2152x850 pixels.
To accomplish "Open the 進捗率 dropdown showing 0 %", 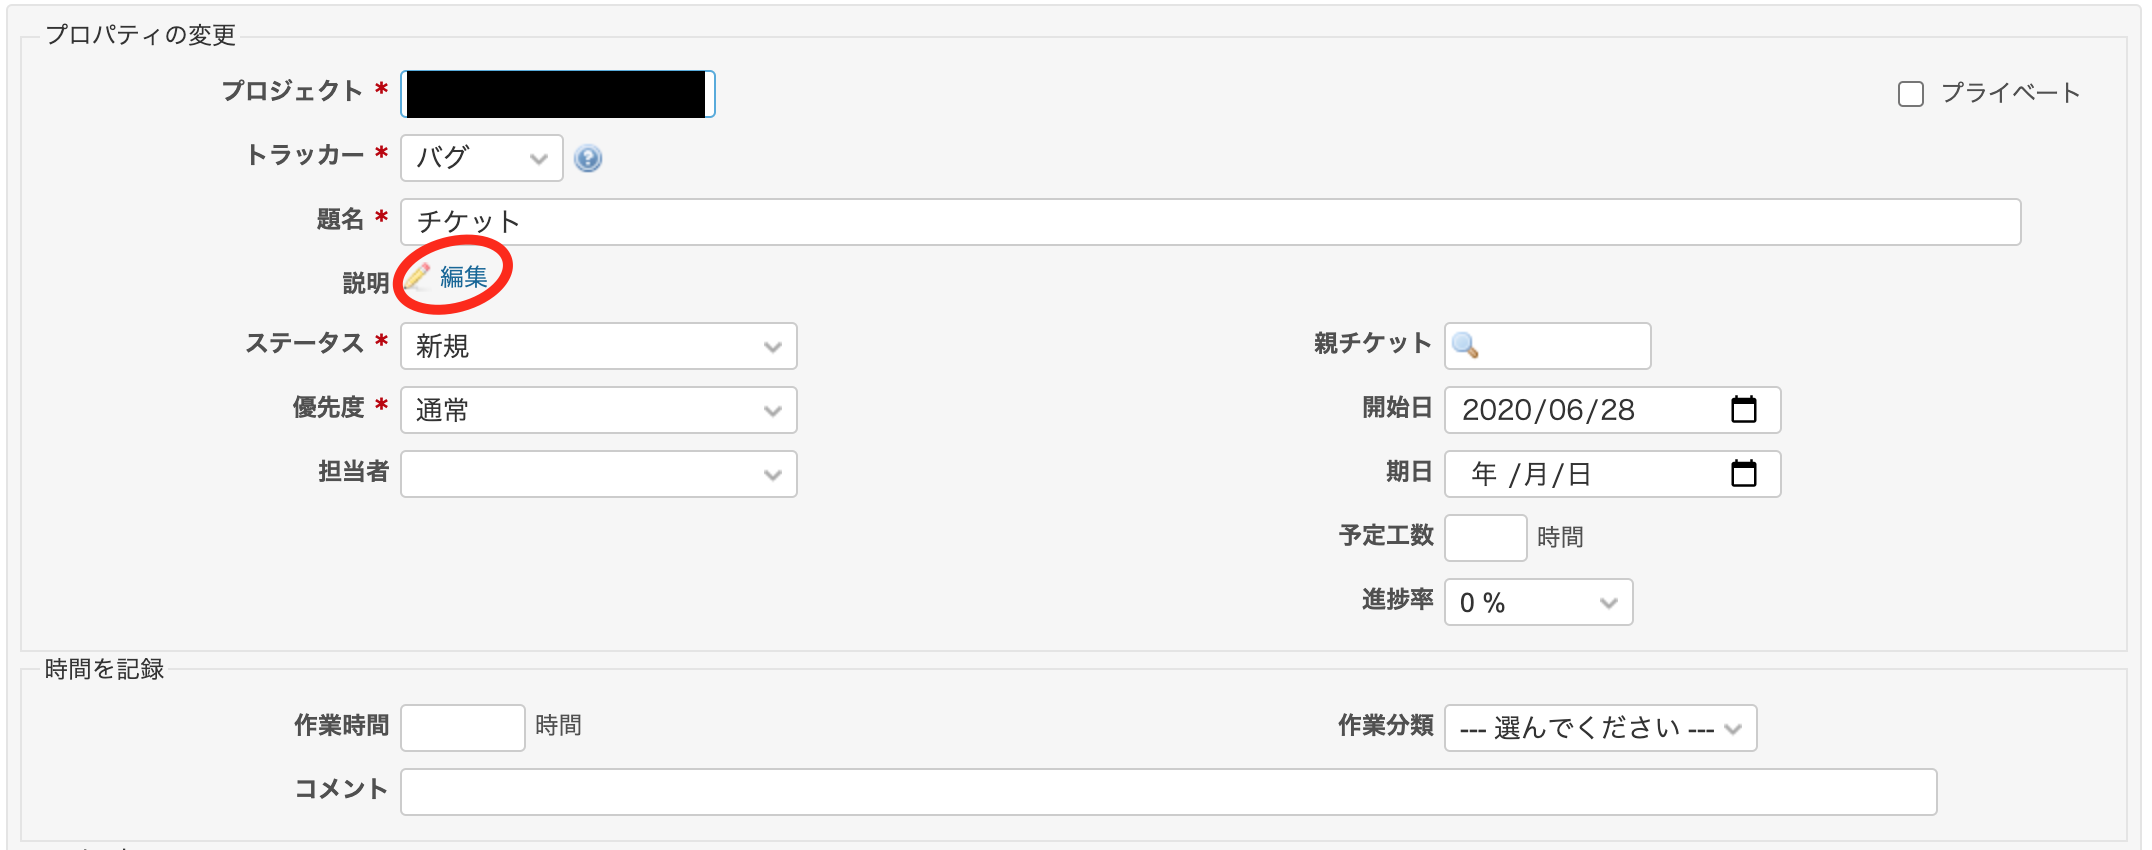I will [x=1539, y=602].
